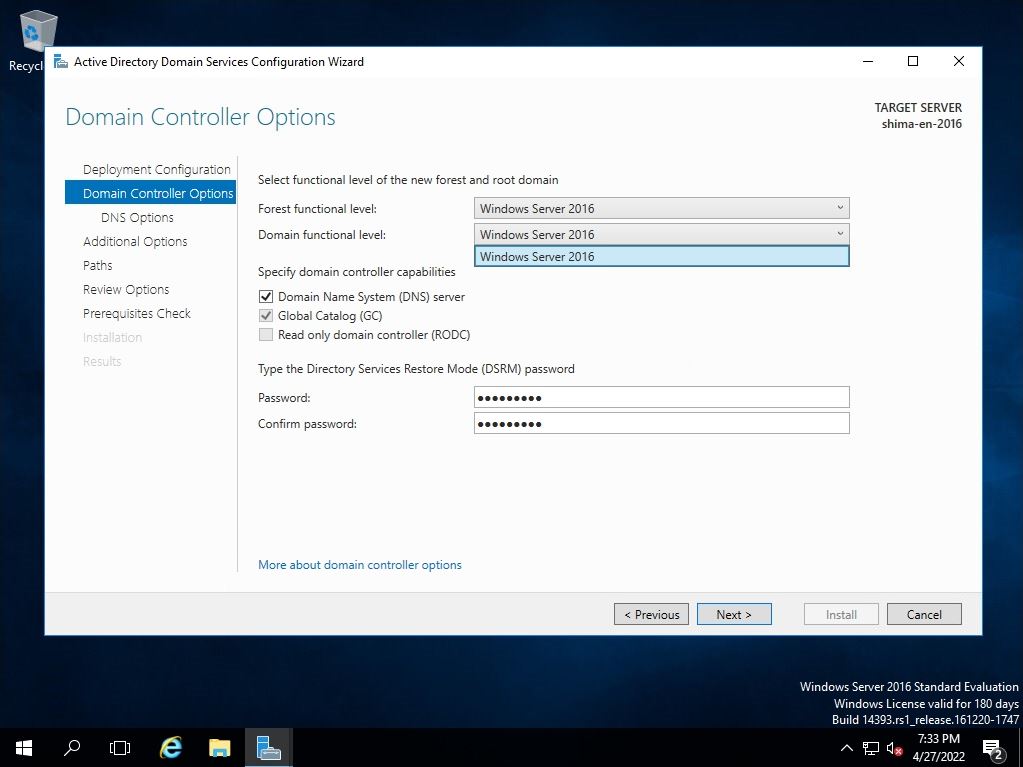Go to Paths step
The width and height of the screenshot is (1023, 767).
(97, 265)
